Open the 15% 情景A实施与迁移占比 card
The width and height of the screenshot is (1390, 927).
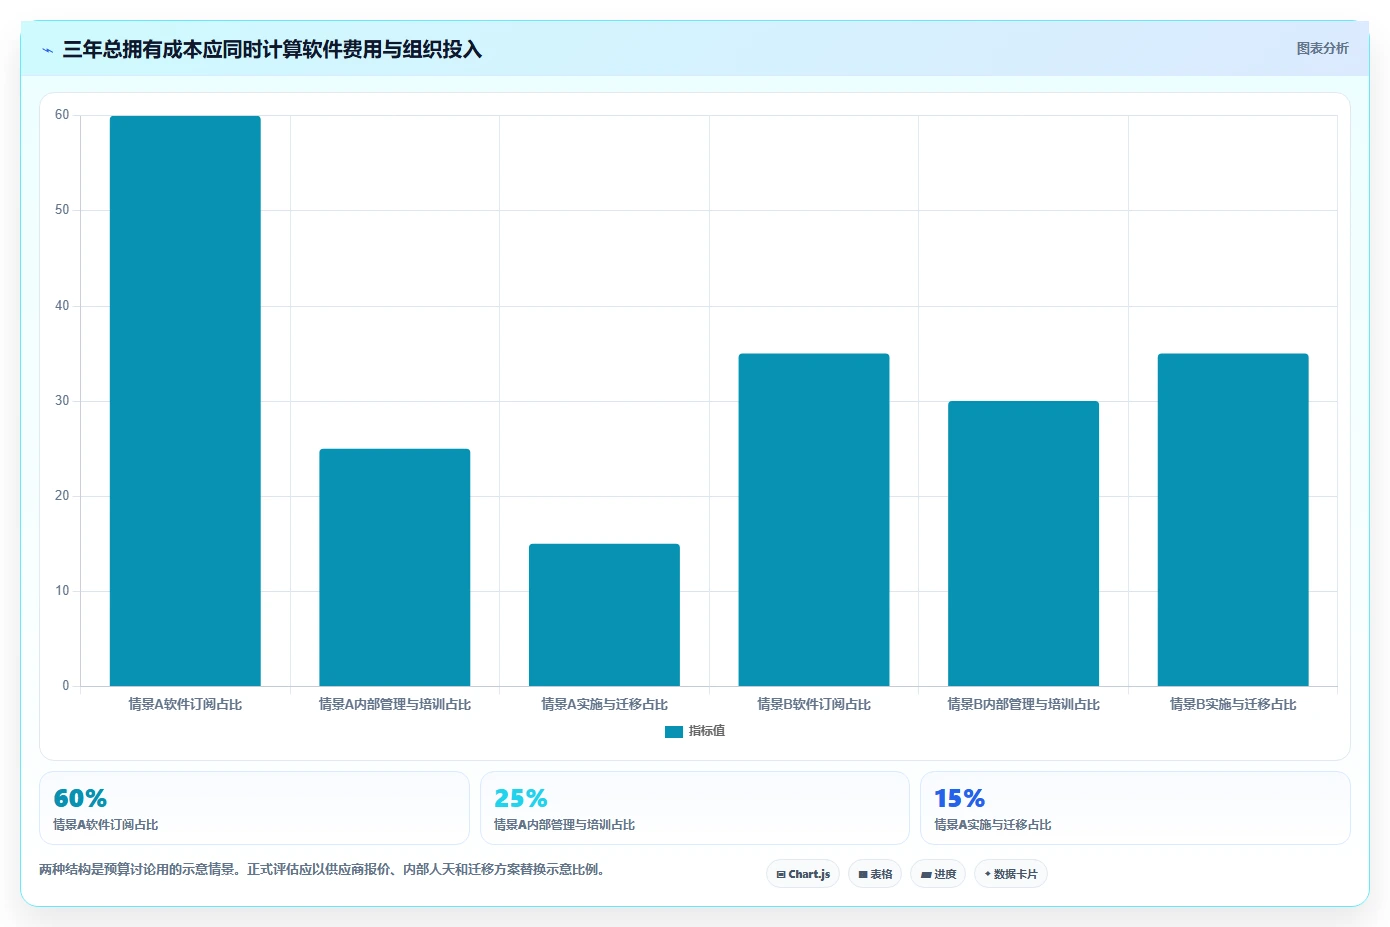coord(1135,808)
